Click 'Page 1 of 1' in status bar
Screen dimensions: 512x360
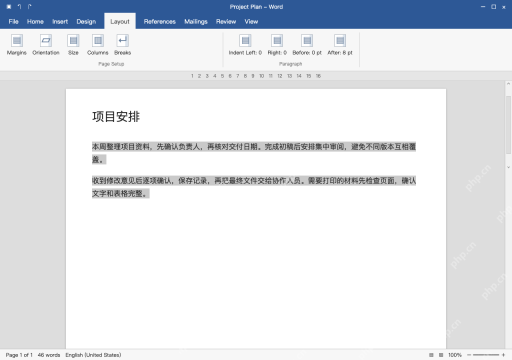(x=19, y=355)
